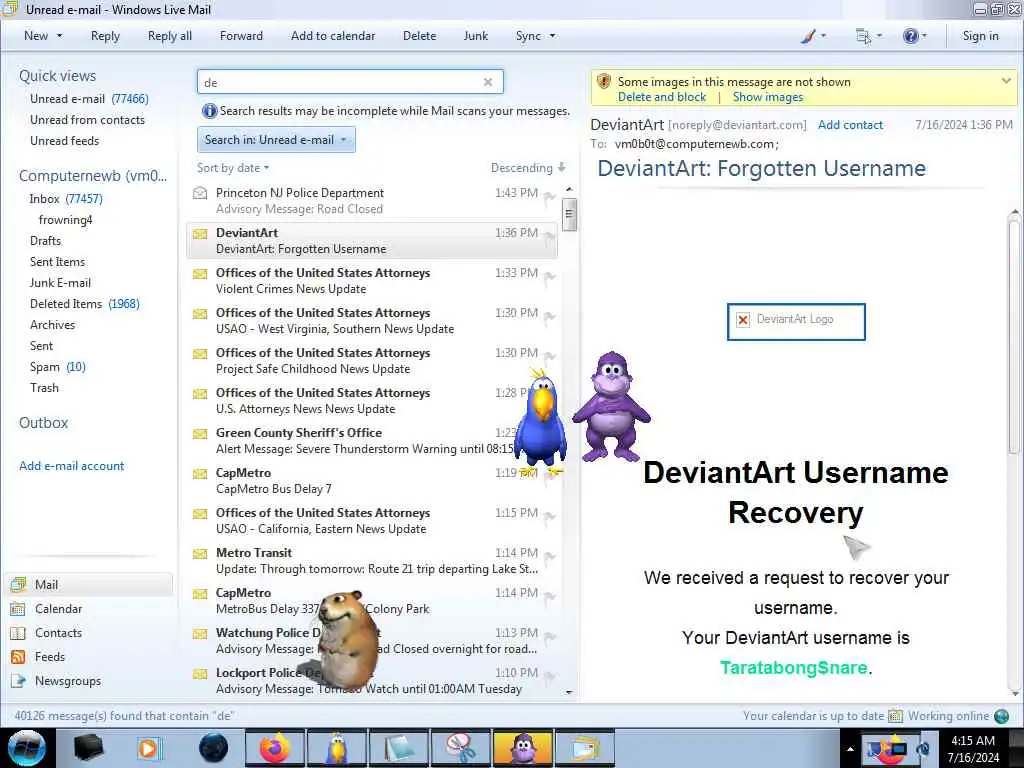Open the Sync dropdown arrow
The width and height of the screenshot is (1024, 768).
[x=552, y=36]
